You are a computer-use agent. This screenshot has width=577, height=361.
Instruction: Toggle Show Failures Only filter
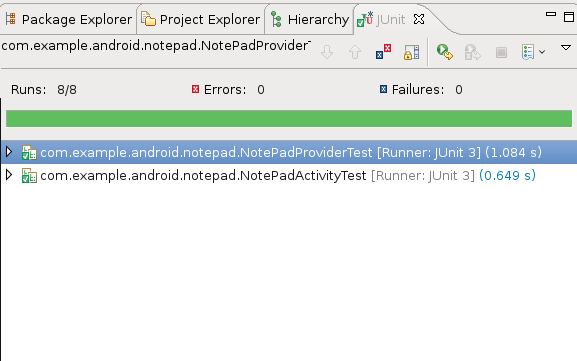pos(383,52)
